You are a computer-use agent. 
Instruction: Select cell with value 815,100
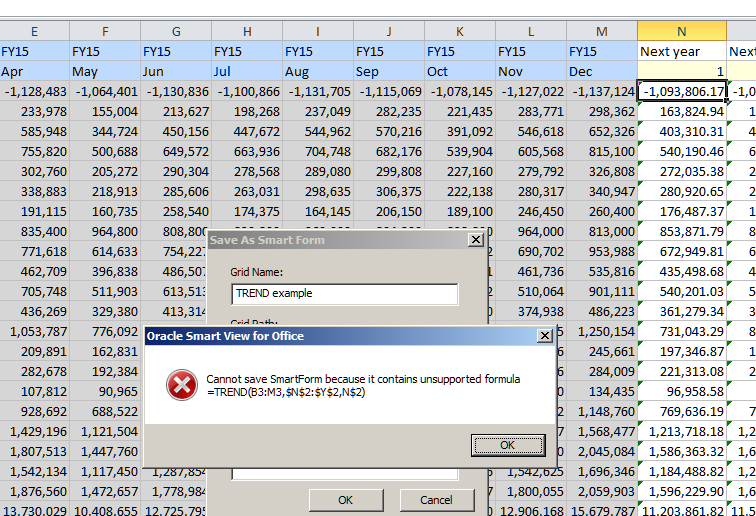pyautogui.click(x=602, y=151)
